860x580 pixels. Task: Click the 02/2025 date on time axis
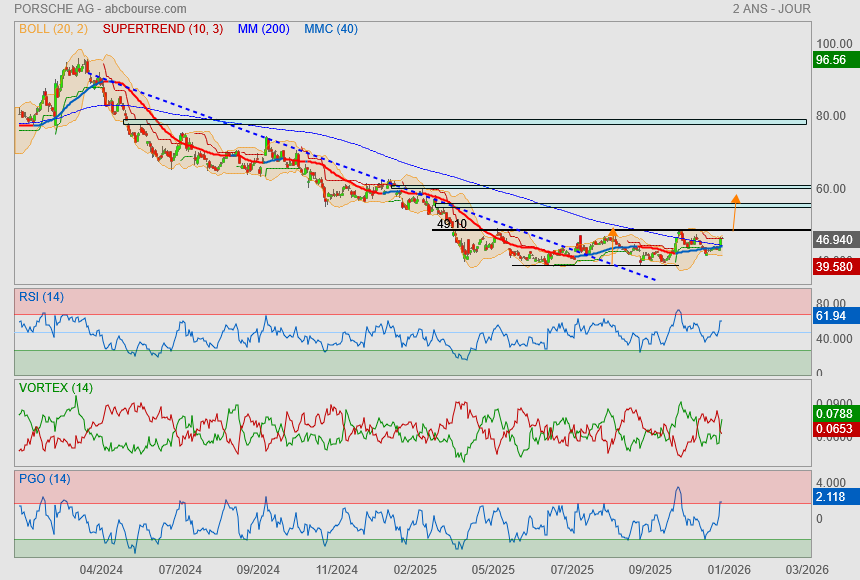click(x=414, y=570)
